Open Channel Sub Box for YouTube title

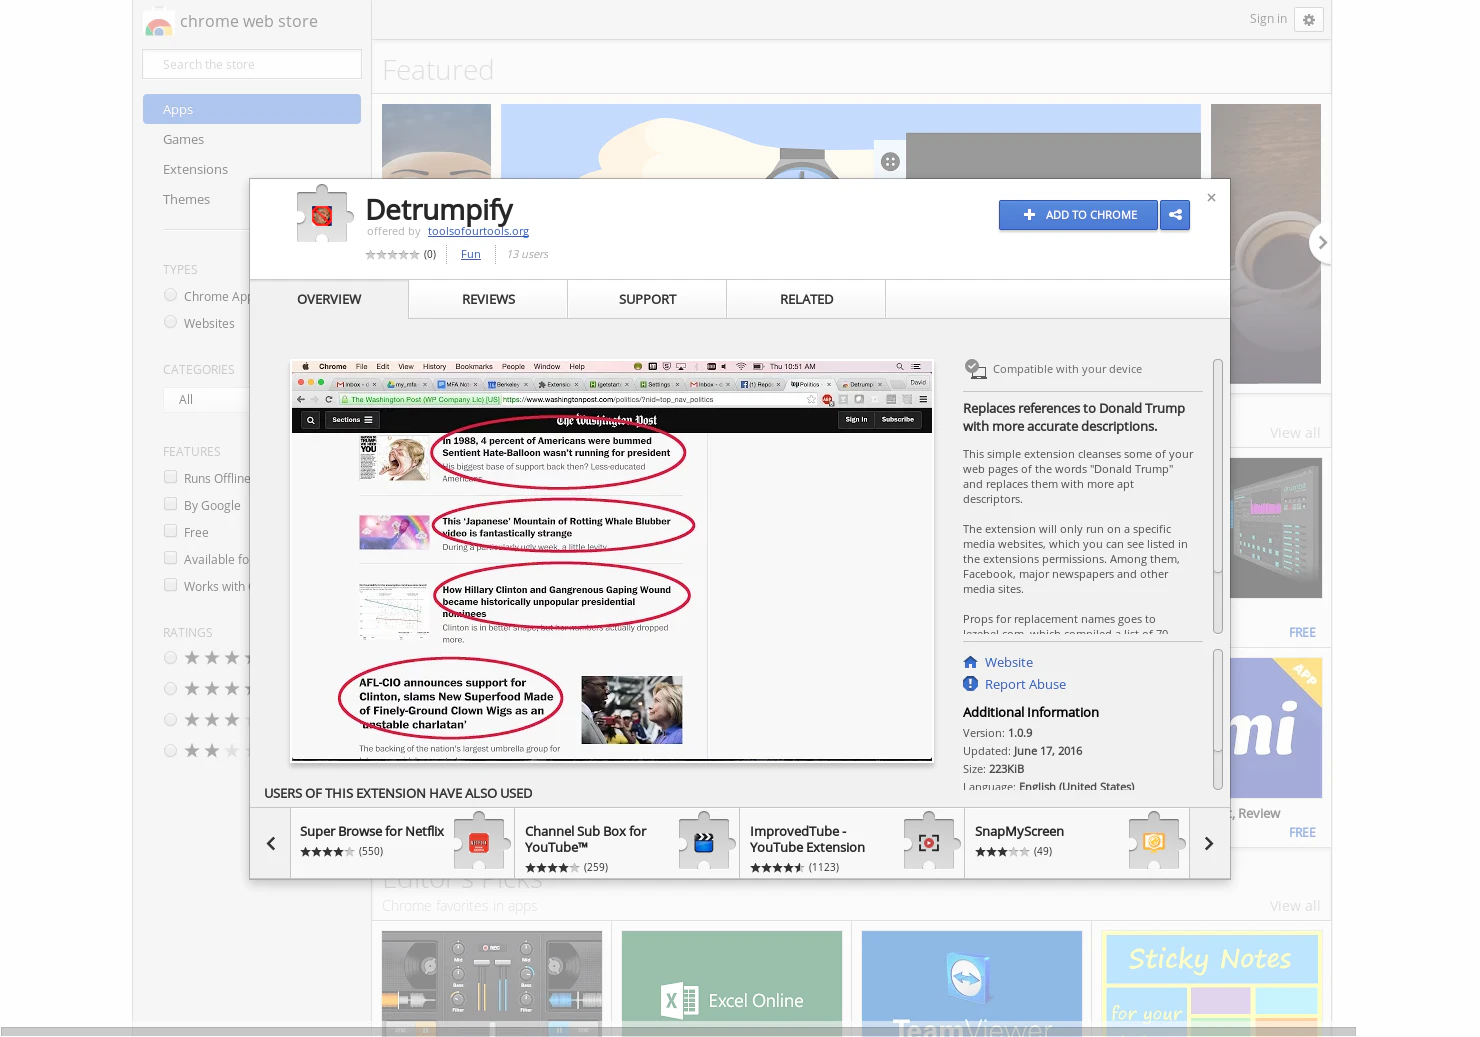coord(586,839)
